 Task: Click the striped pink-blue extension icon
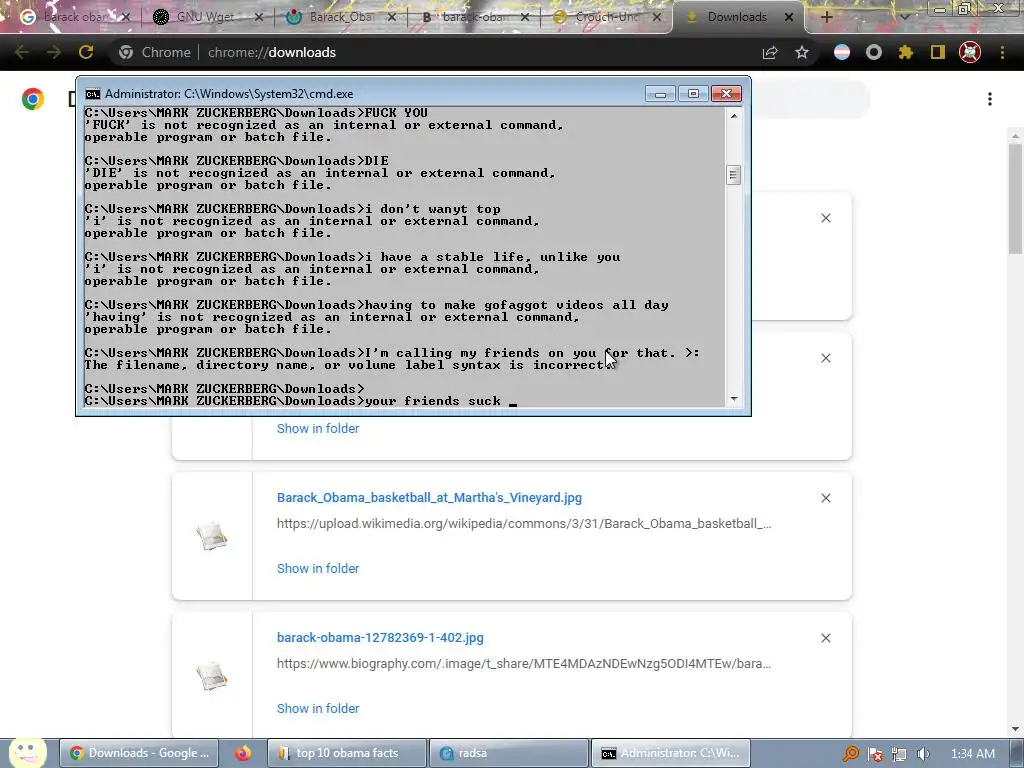(842, 52)
